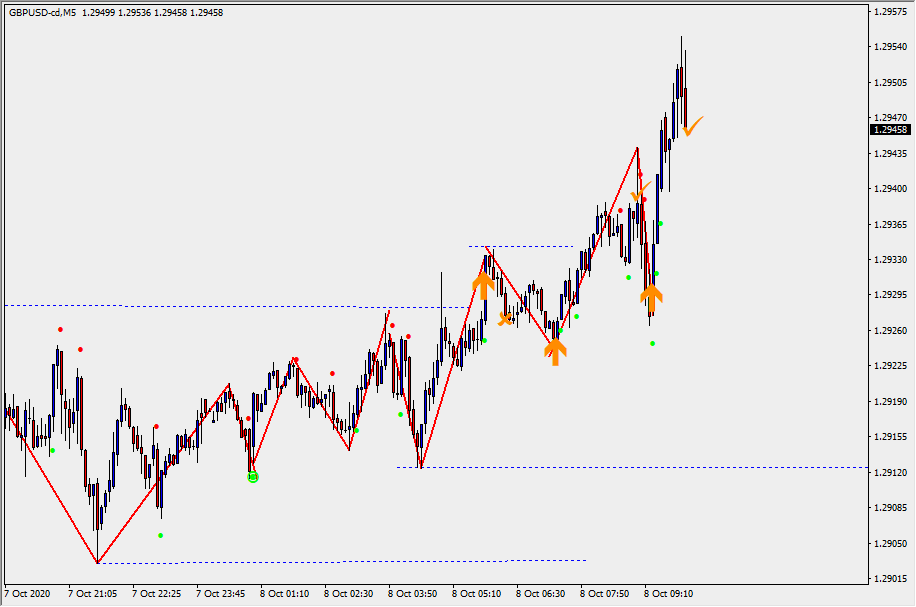The height and width of the screenshot is (607, 916).
Task: Click the 7 Oct 21:05 time label
Action: pos(92,593)
